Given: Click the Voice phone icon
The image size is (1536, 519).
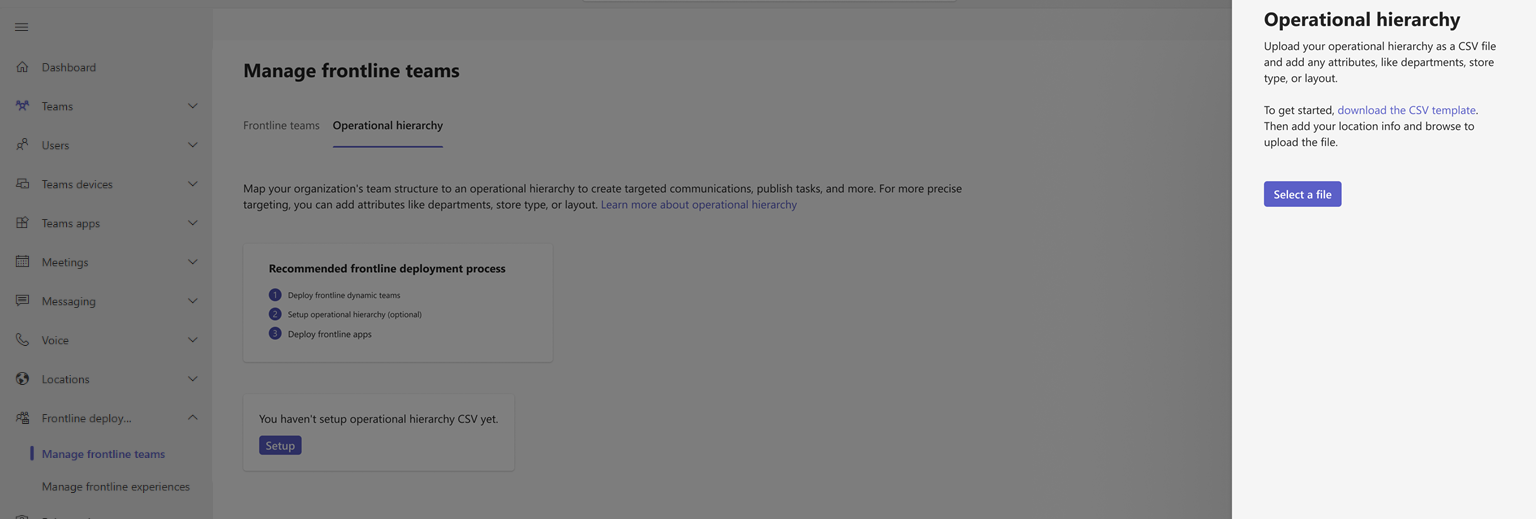Looking at the screenshot, I should [22, 340].
